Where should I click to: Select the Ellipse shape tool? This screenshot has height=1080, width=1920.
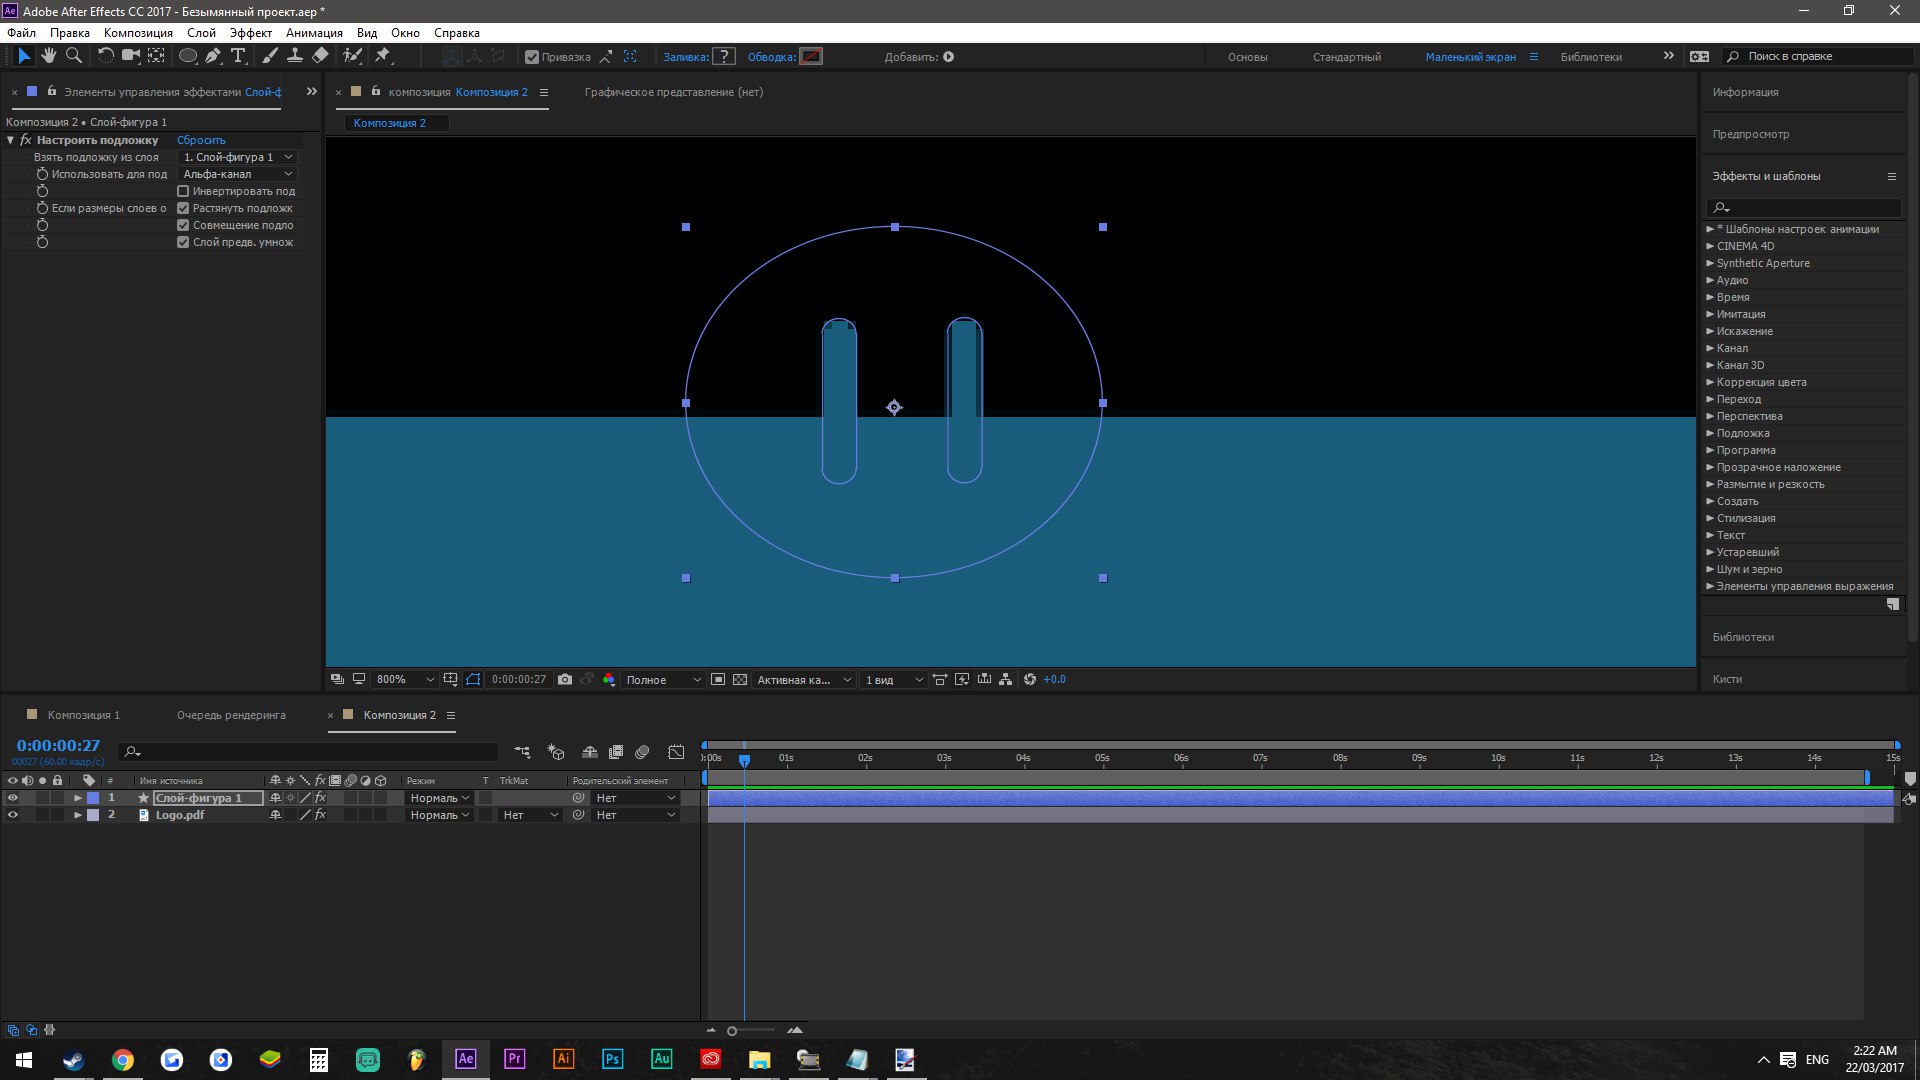click(187, 56)
